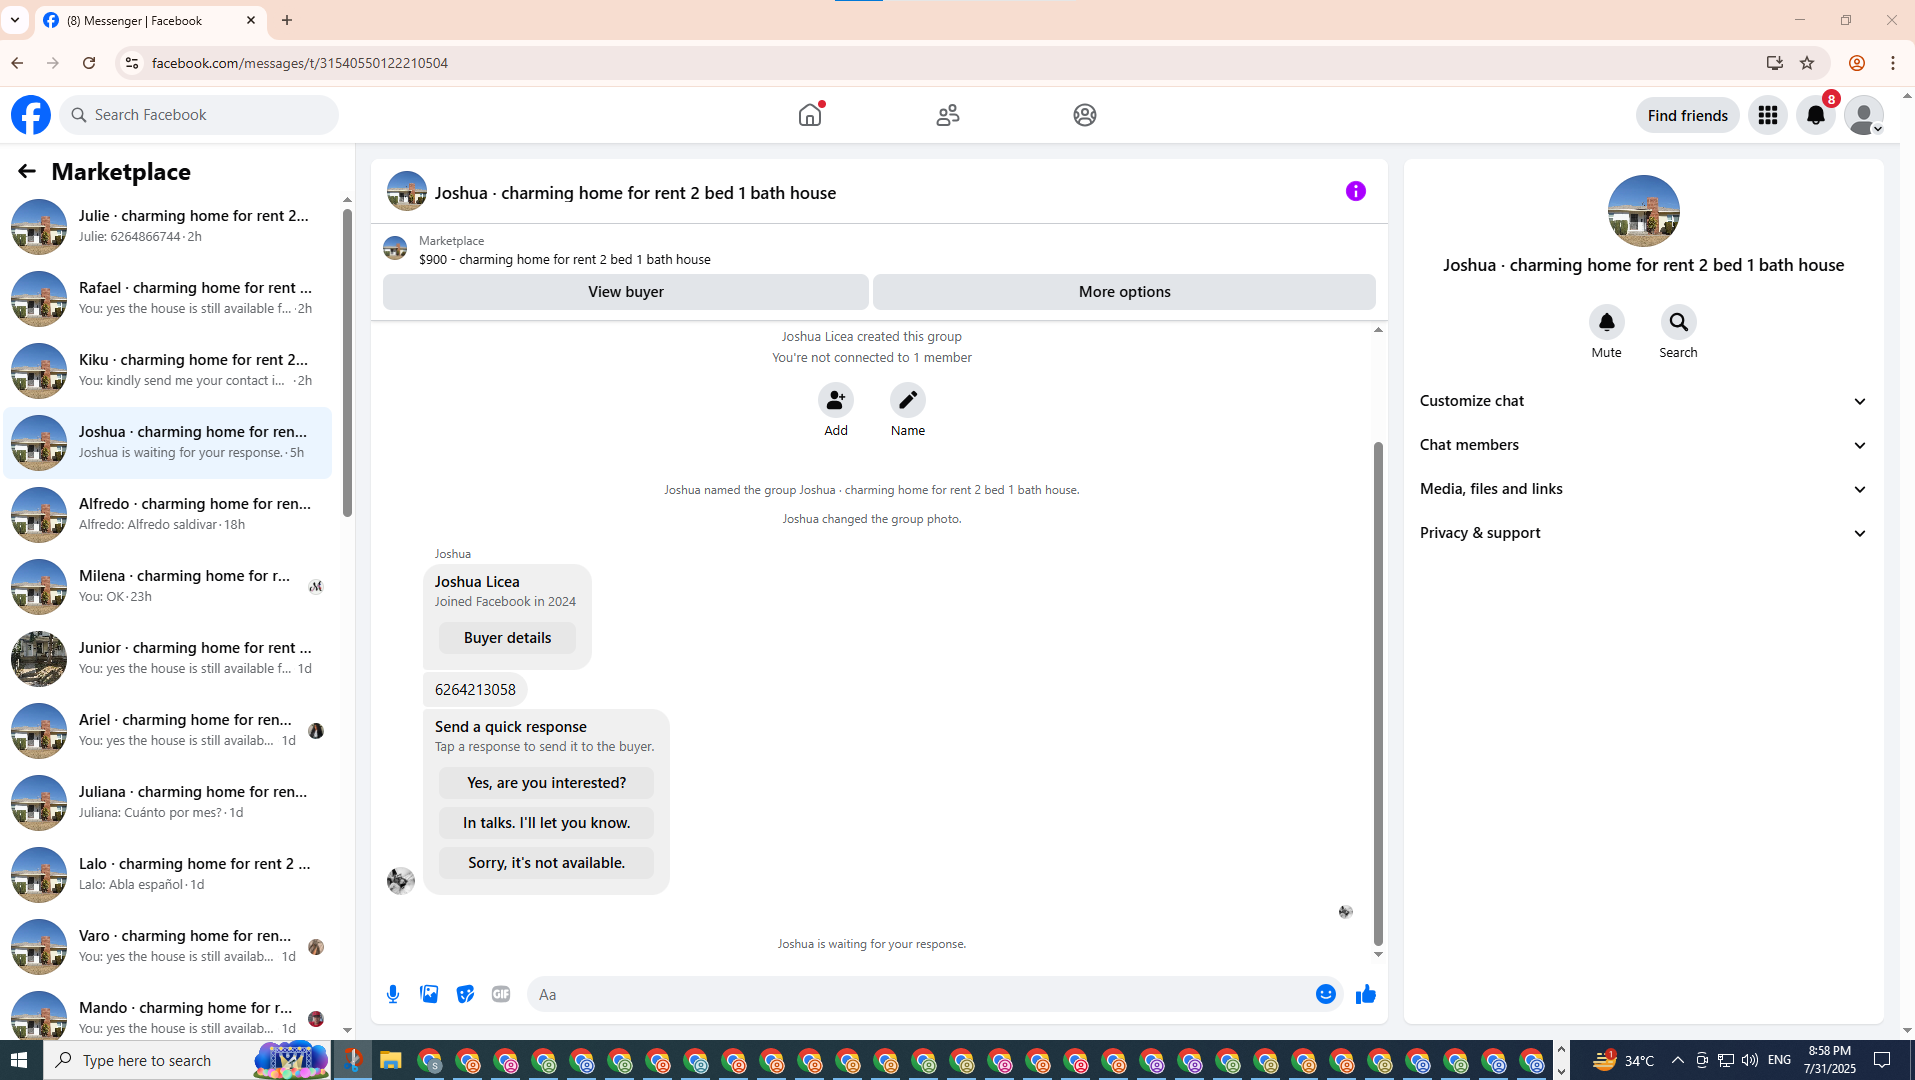Choose a GIF icon
1915x1080 pixels.
(501, 994)
